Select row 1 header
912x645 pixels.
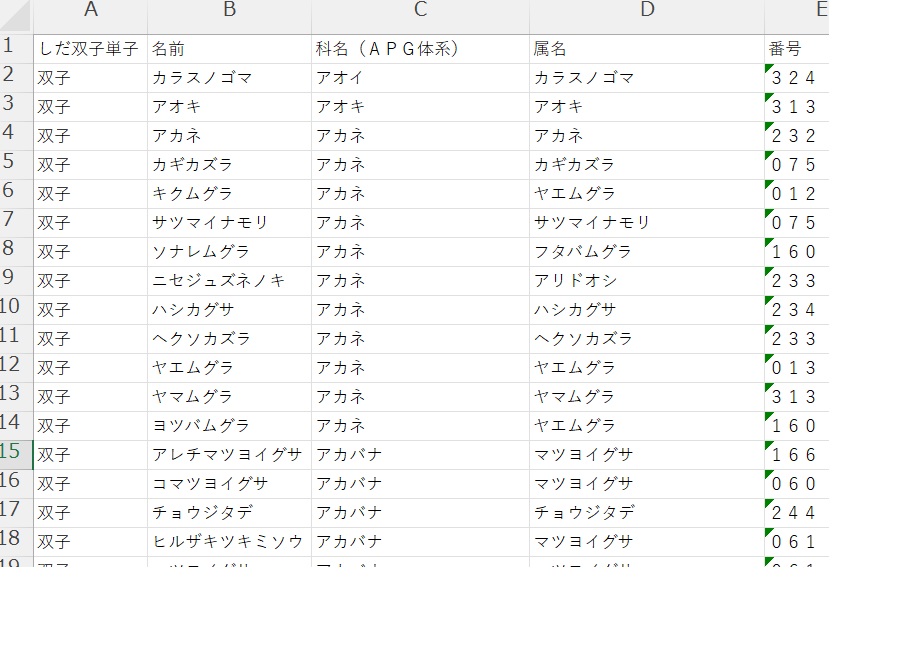[16, 49]
